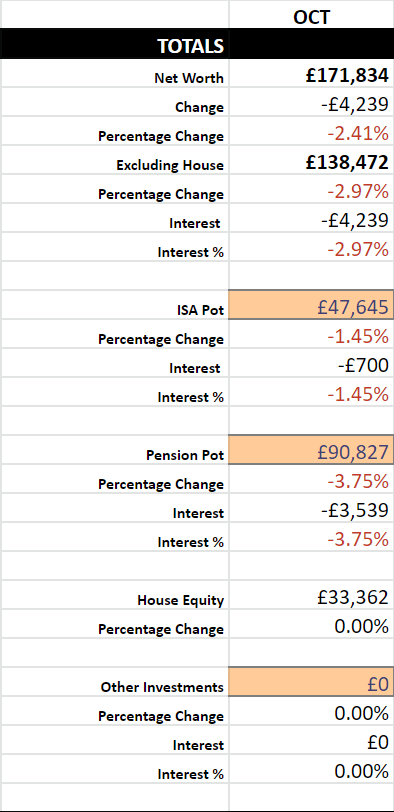Select the Net Worth value £171,834
Viewport: 394px width, 812px height.
click(311, 74)
